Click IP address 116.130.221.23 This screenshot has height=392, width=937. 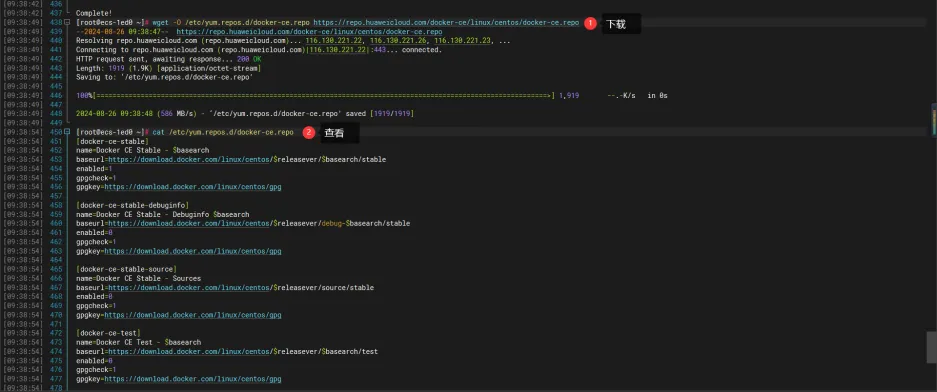(463, 41)
